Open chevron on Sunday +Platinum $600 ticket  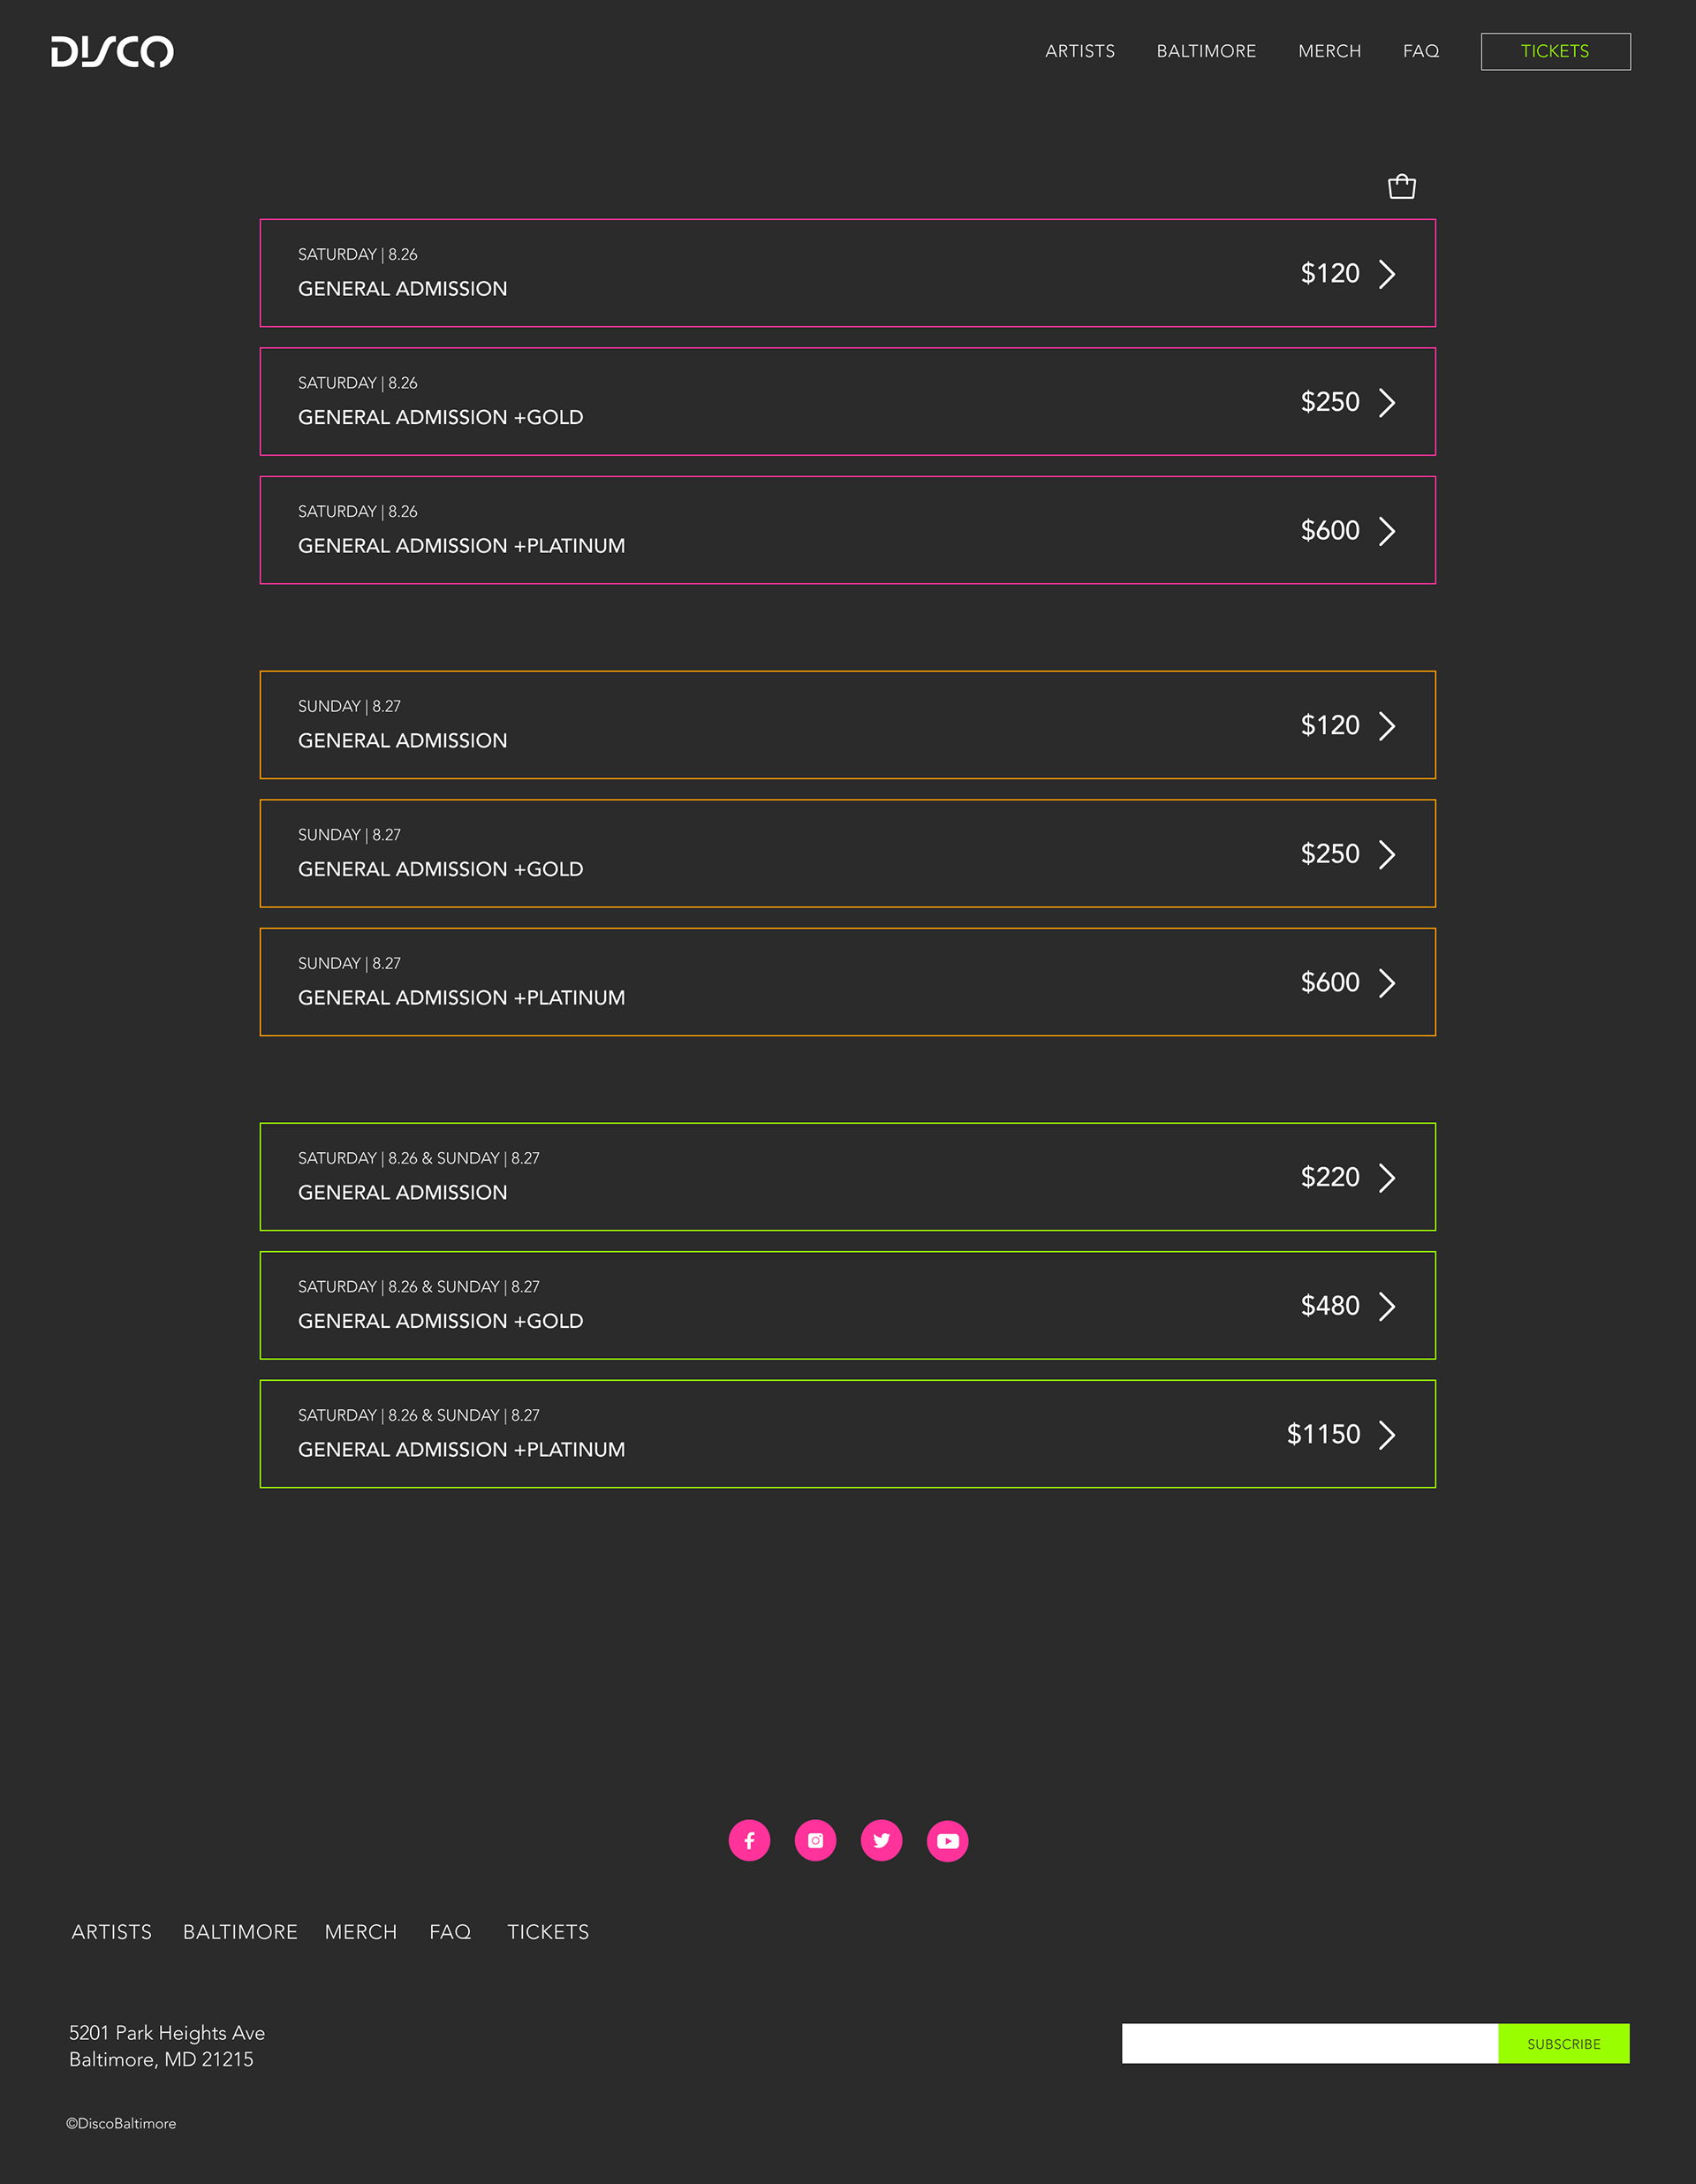click(1387, 983)
